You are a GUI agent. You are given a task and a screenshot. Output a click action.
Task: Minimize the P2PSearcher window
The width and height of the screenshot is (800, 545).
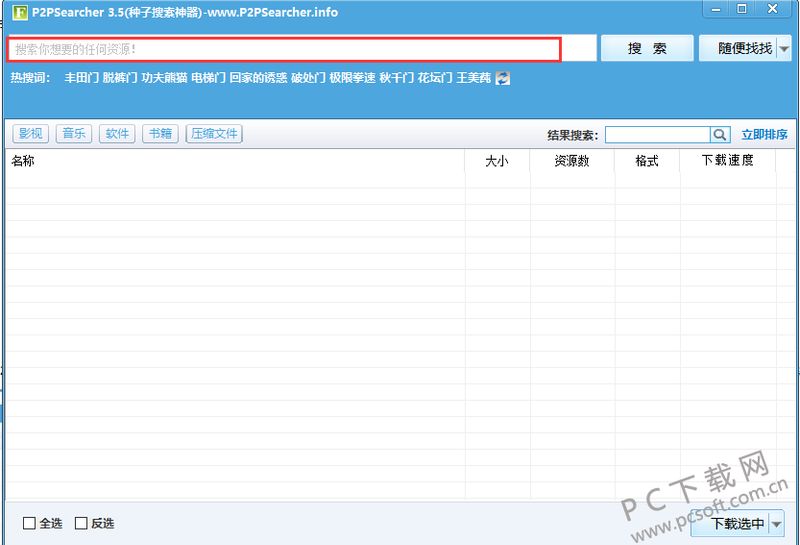[x=716, y=9]
